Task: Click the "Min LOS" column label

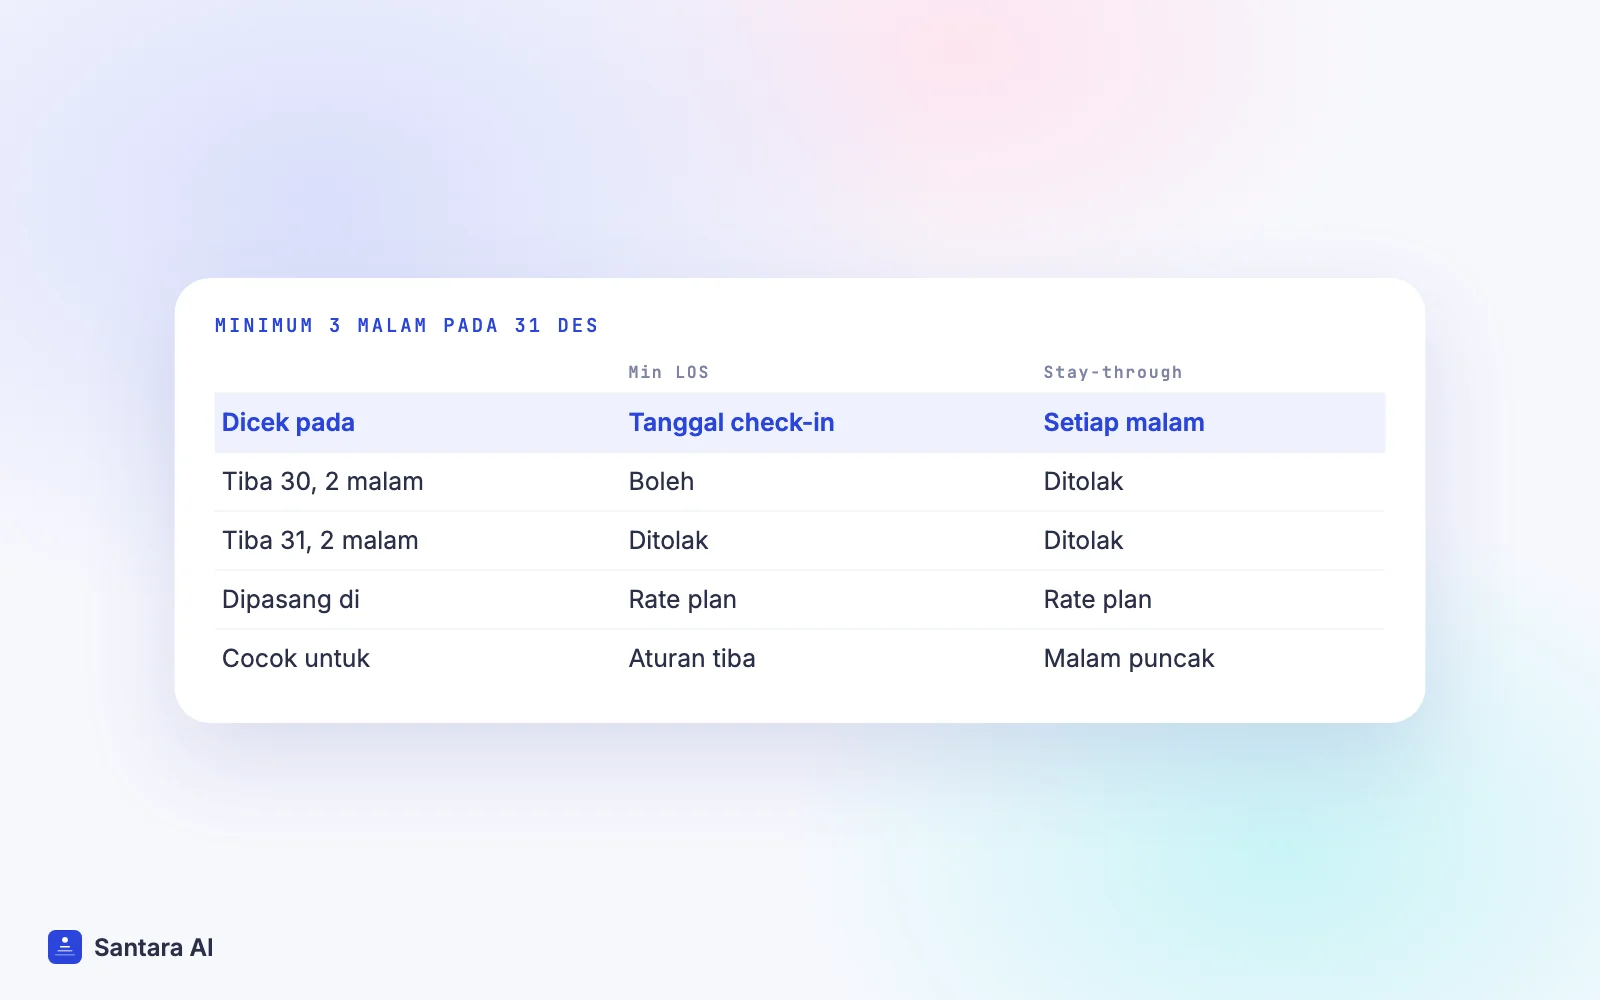Action: (x=669, y=372)
